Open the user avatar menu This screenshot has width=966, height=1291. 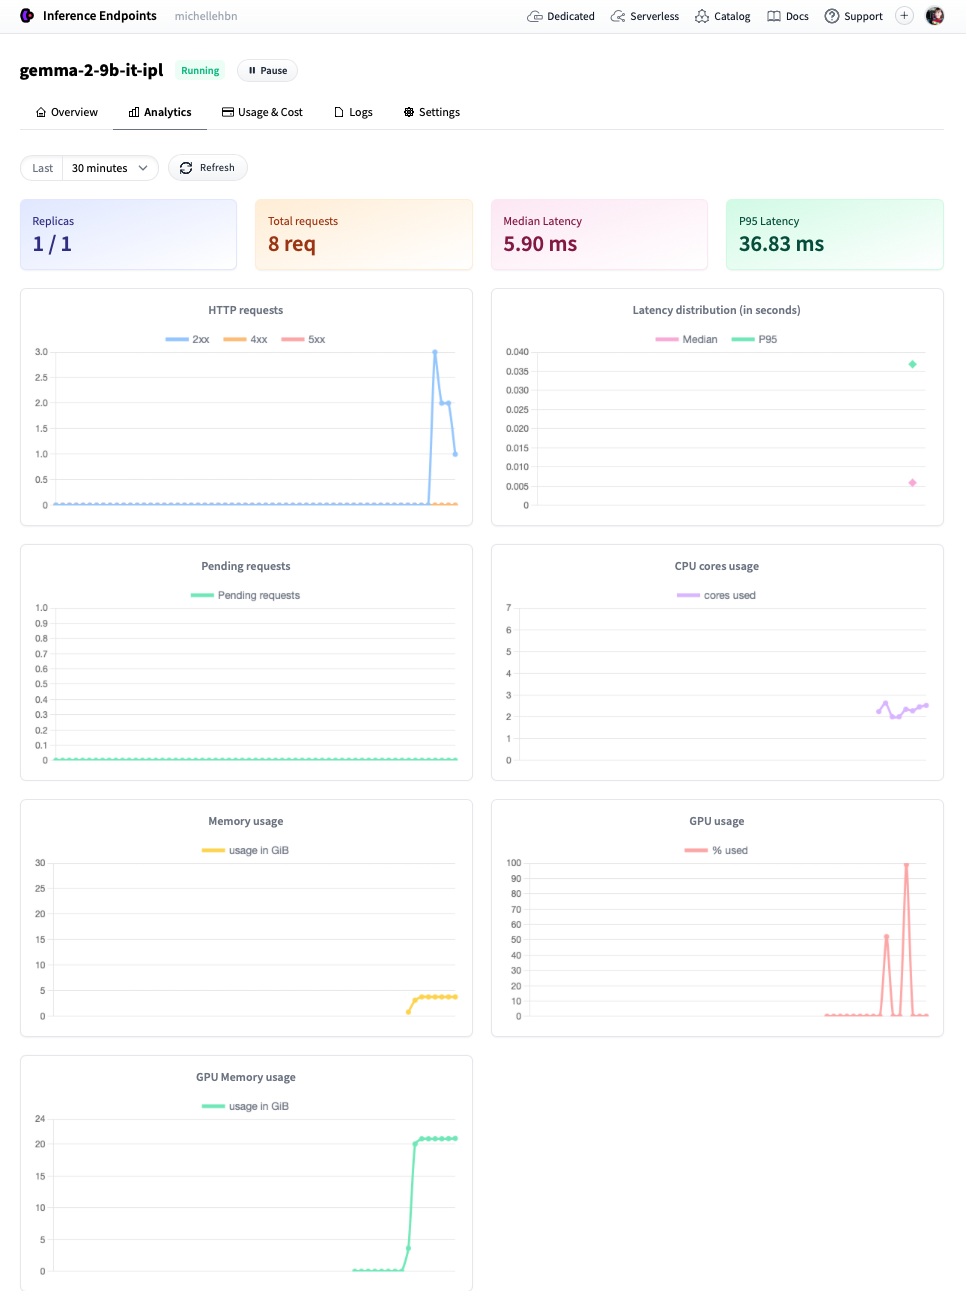(x=935, y=16)
